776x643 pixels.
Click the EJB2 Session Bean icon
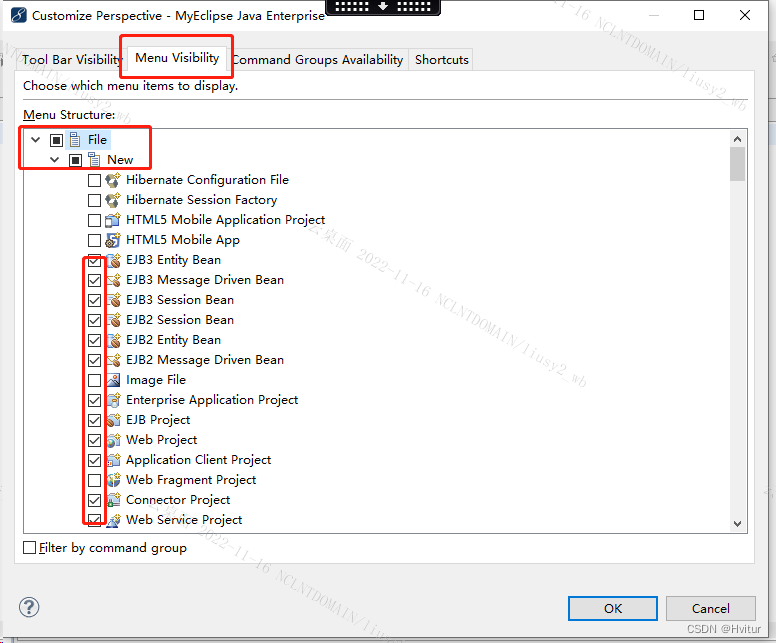[x=114, y=320]
